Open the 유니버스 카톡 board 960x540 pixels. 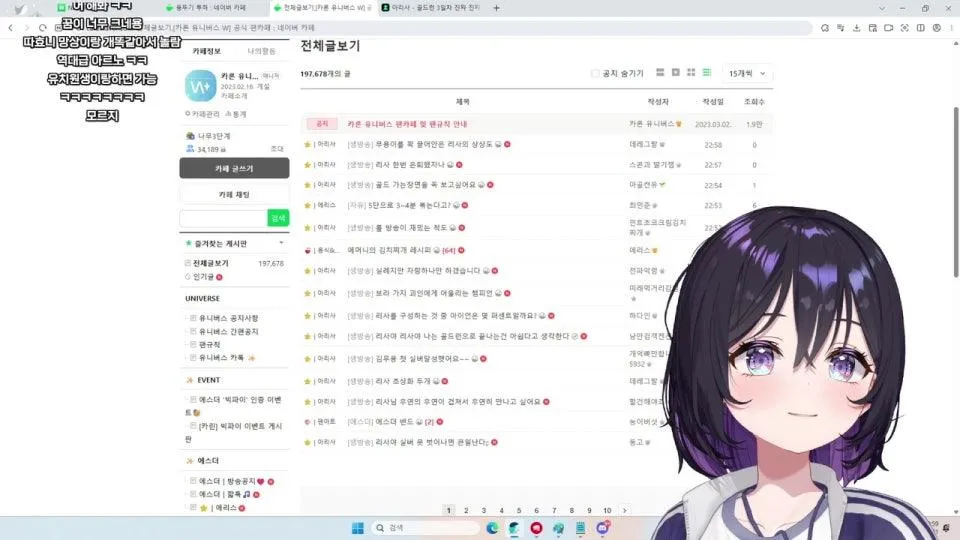click(x=221, y=358)
